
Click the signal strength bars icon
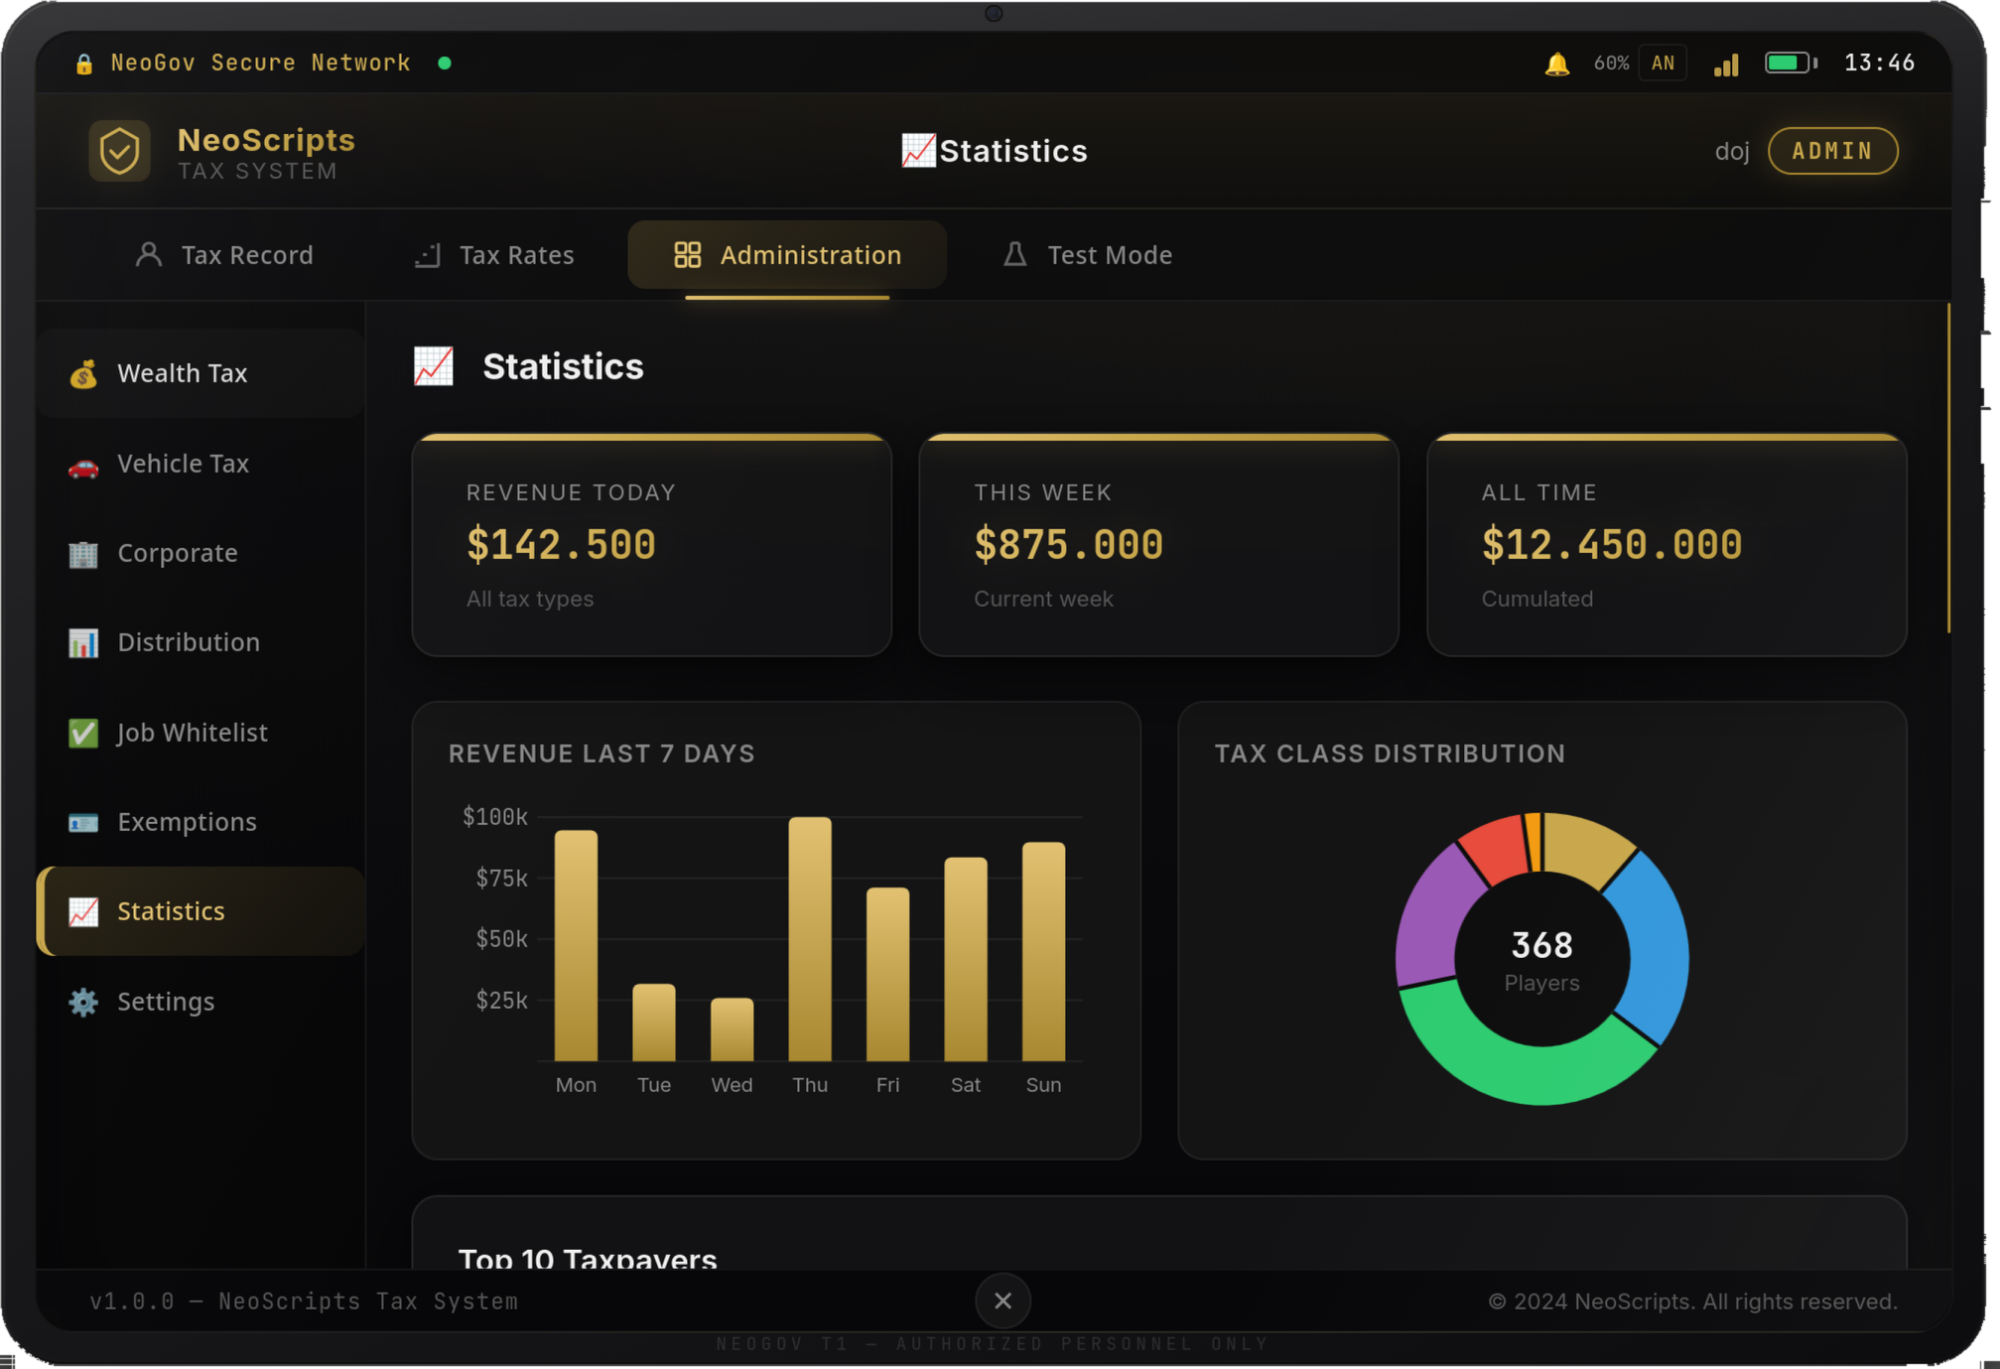click(1726, 64)
